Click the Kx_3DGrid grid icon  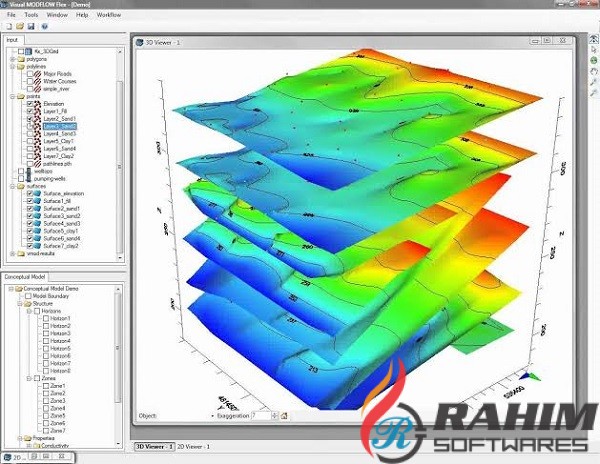pos(29,51)
